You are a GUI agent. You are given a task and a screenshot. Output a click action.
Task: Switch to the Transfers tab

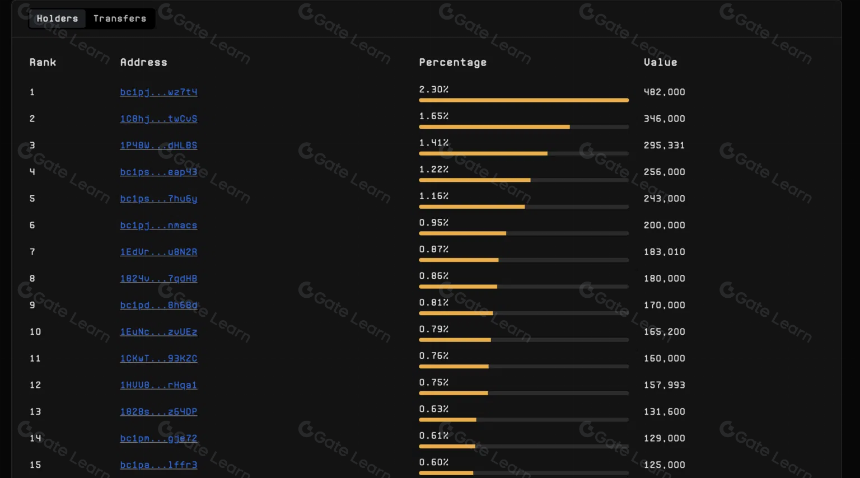[x=120, y=19]
